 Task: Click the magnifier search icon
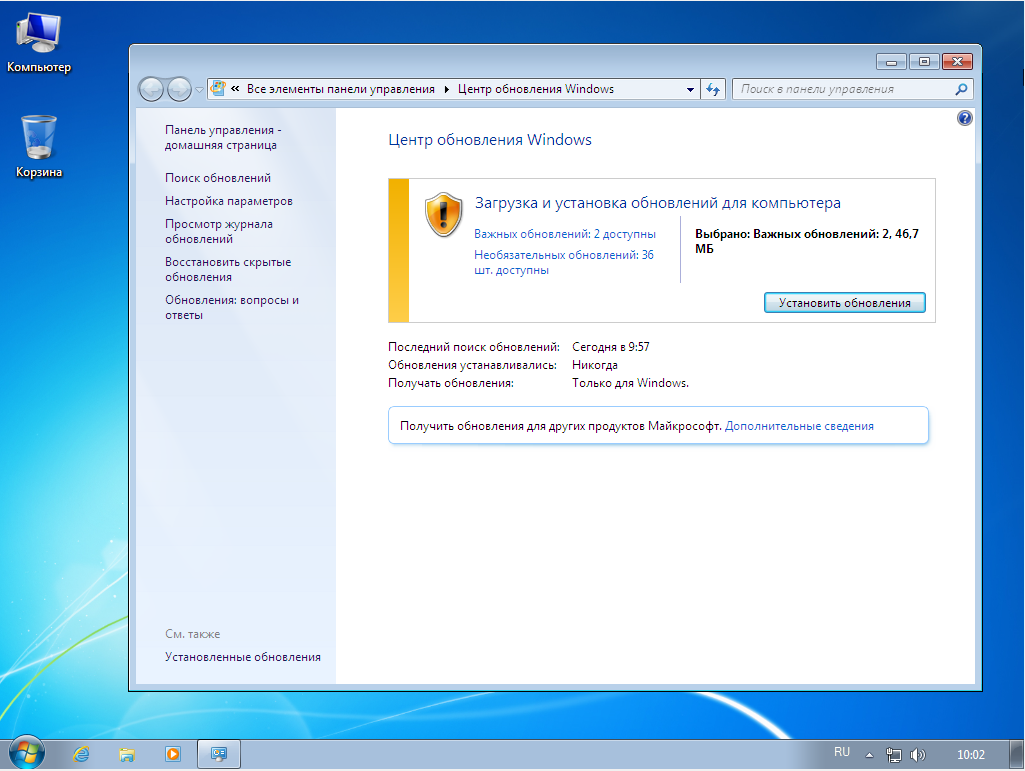[x=961, y=90]
